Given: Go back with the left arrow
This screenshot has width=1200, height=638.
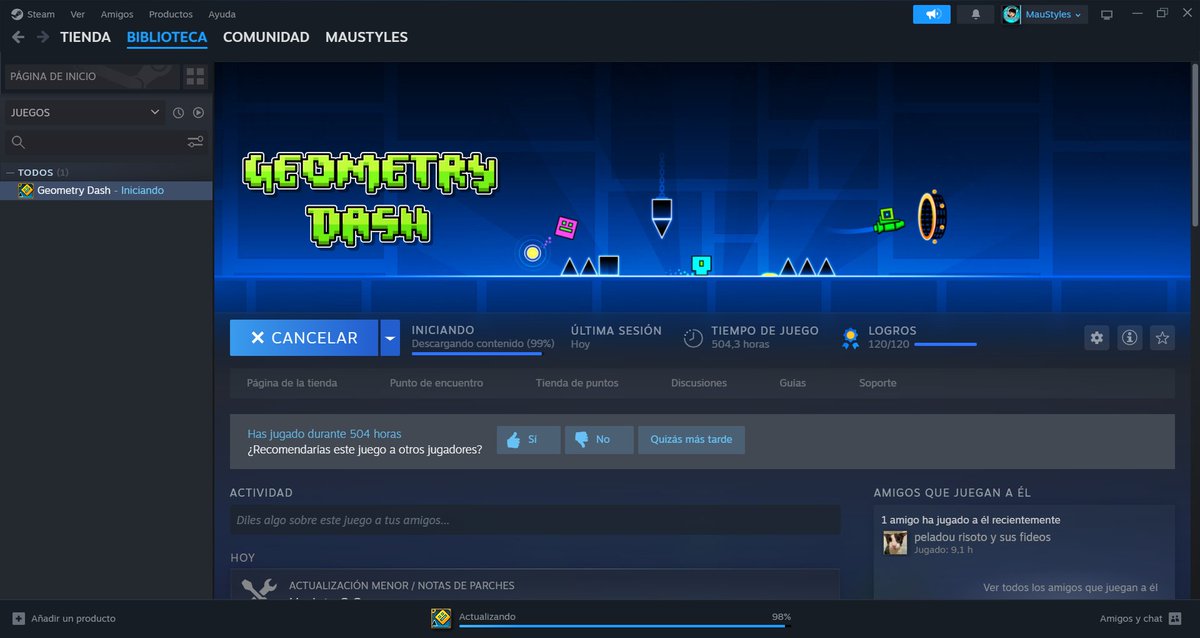Looking at the screenshot, I should [18, 37].
